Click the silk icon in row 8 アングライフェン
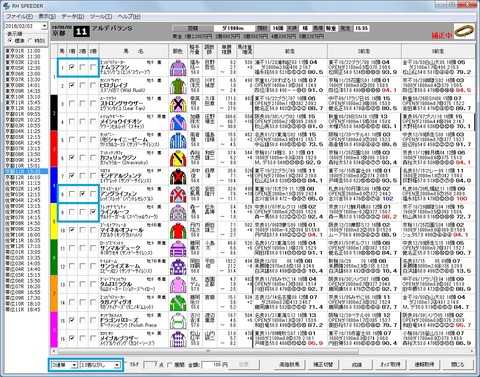The width and height of the screenshot is (480, 377). [x=178, y=194]
